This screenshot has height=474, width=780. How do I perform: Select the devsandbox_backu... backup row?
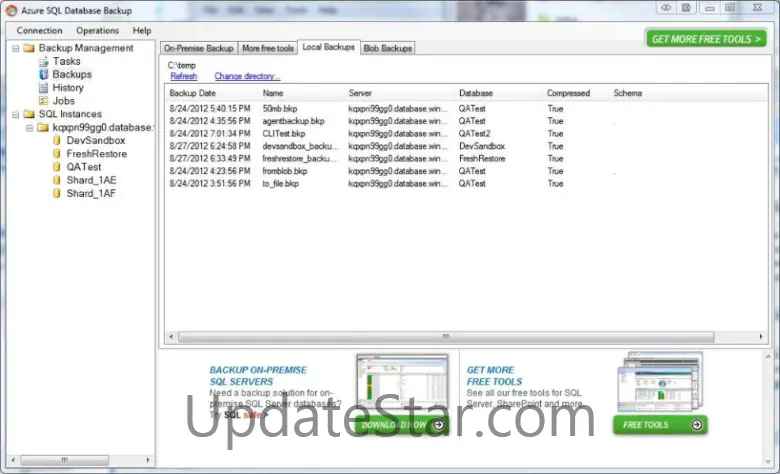point(467,146)
